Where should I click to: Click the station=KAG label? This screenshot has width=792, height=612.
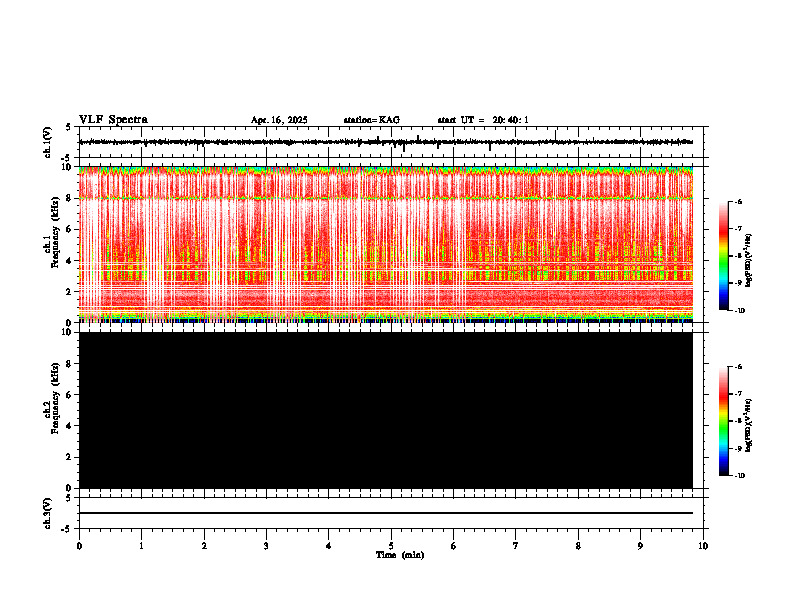(x=371, y=120)
